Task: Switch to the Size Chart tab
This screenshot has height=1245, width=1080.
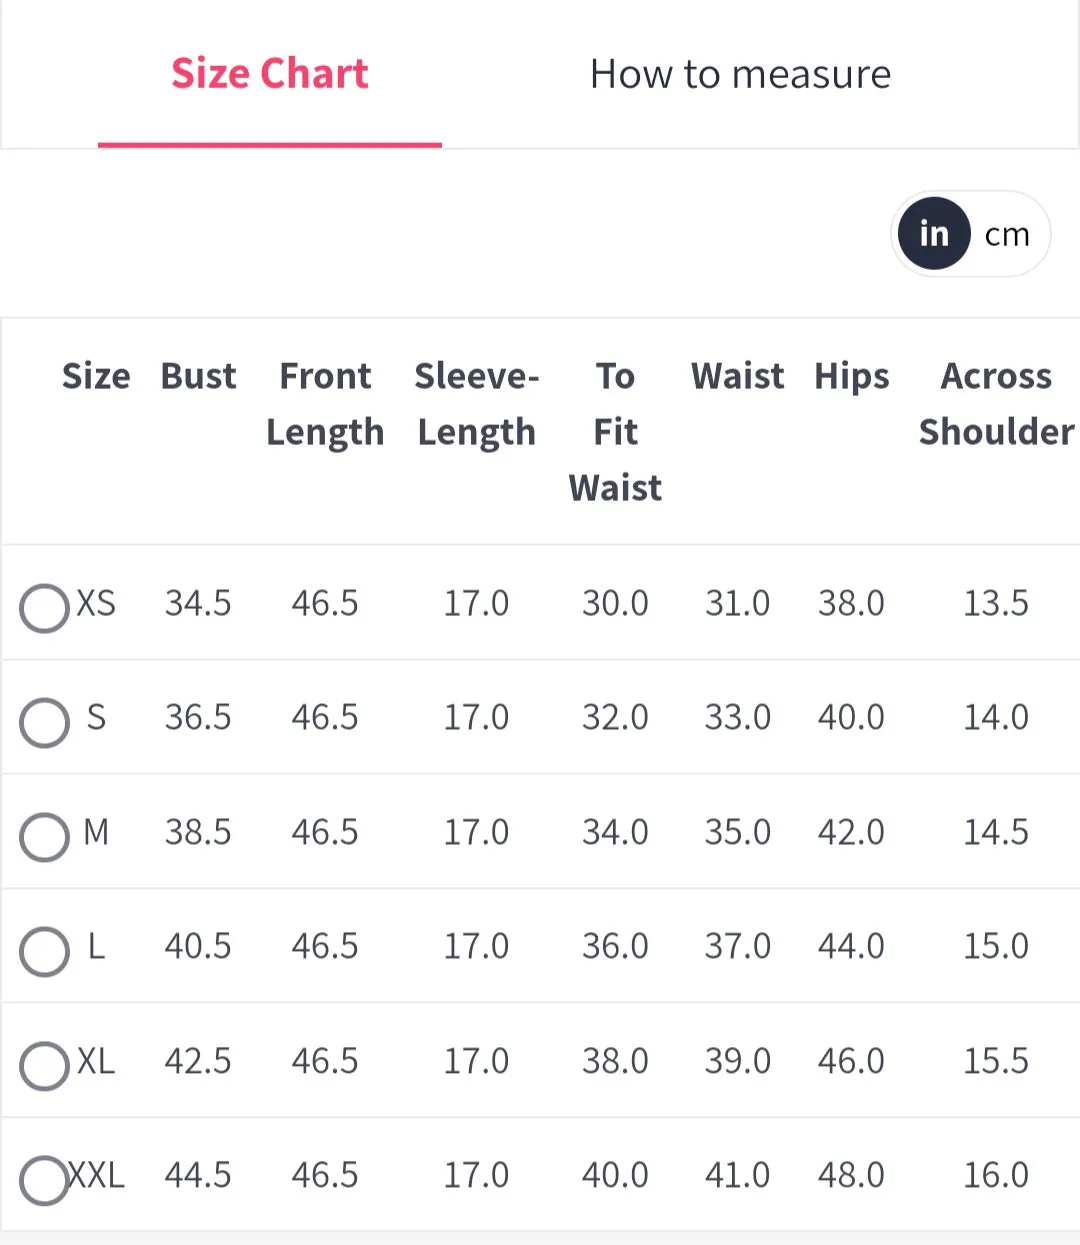Action: pos(270,74)
